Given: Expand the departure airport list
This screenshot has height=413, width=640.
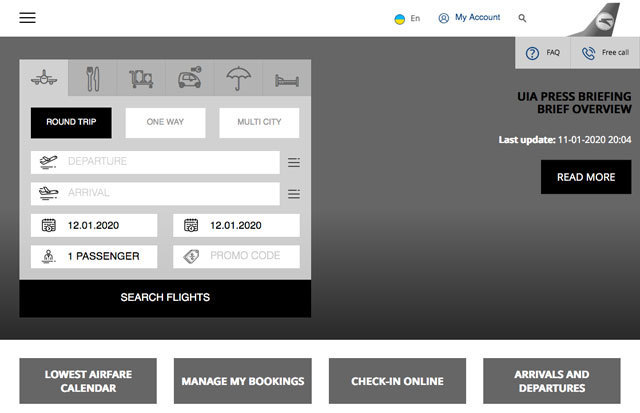Looking at the screenshot, I should [294, 162].
